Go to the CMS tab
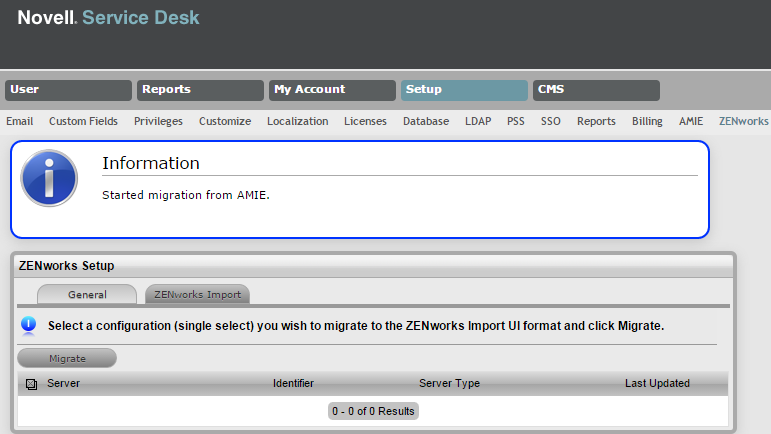Image resolution: width=771 pixels, height=434 pixels. [x=596, y=90]
